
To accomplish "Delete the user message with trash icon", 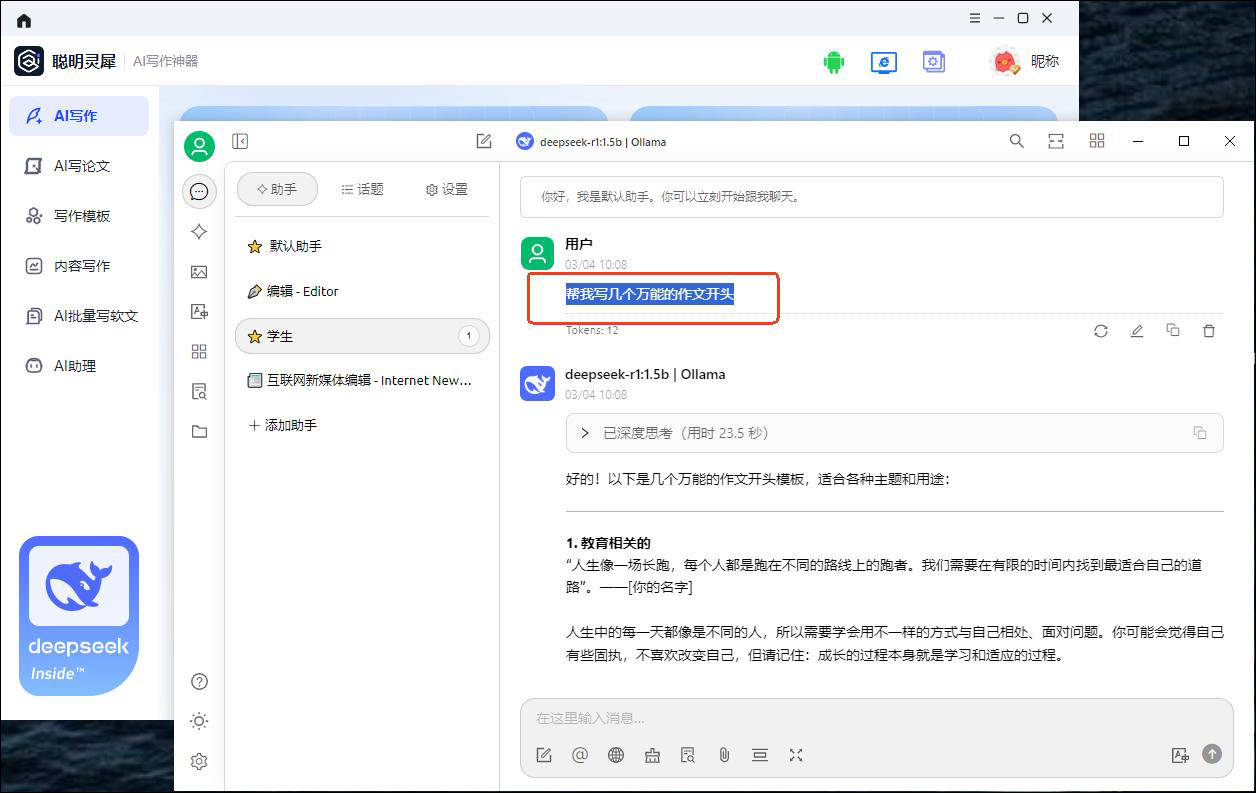I will point(1209,331).
